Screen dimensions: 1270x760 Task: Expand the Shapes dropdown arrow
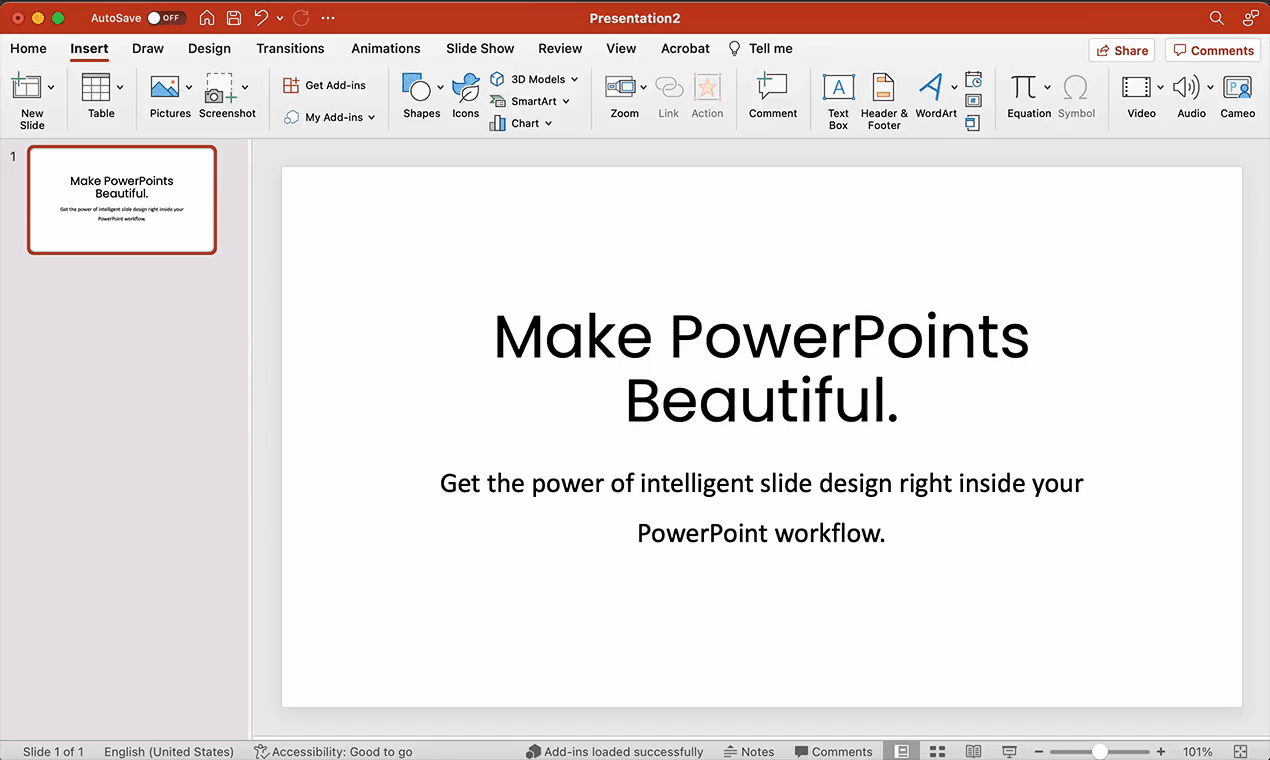pos(440,88)
